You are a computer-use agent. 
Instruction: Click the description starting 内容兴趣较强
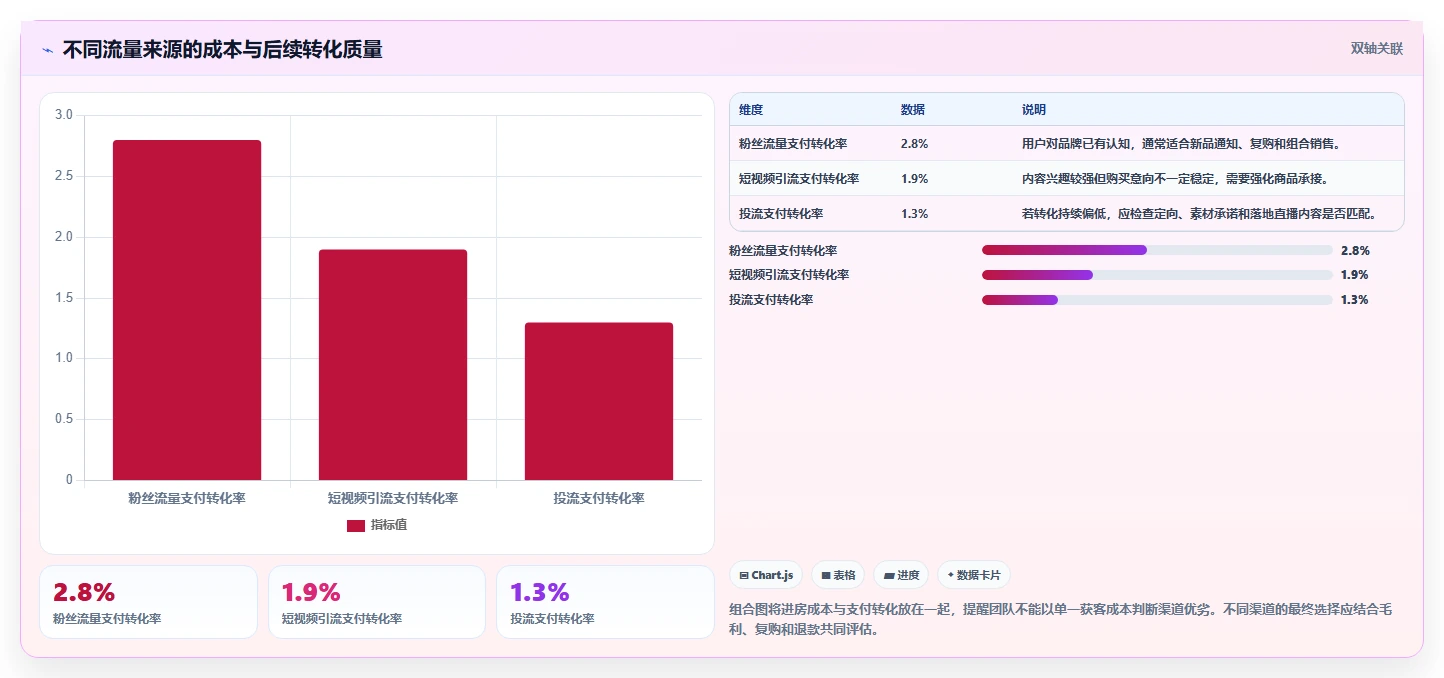pyautogui.click(x=1175, y=179)
